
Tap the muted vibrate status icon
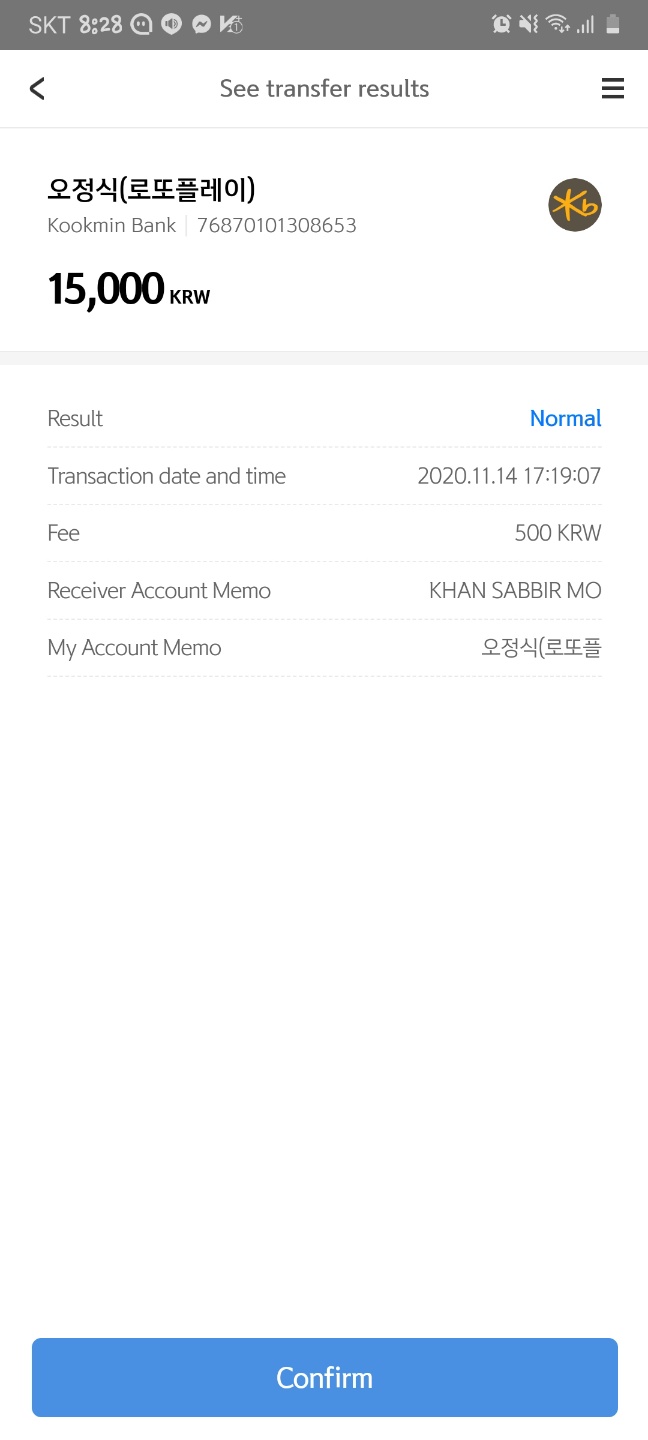click(529, 24)
